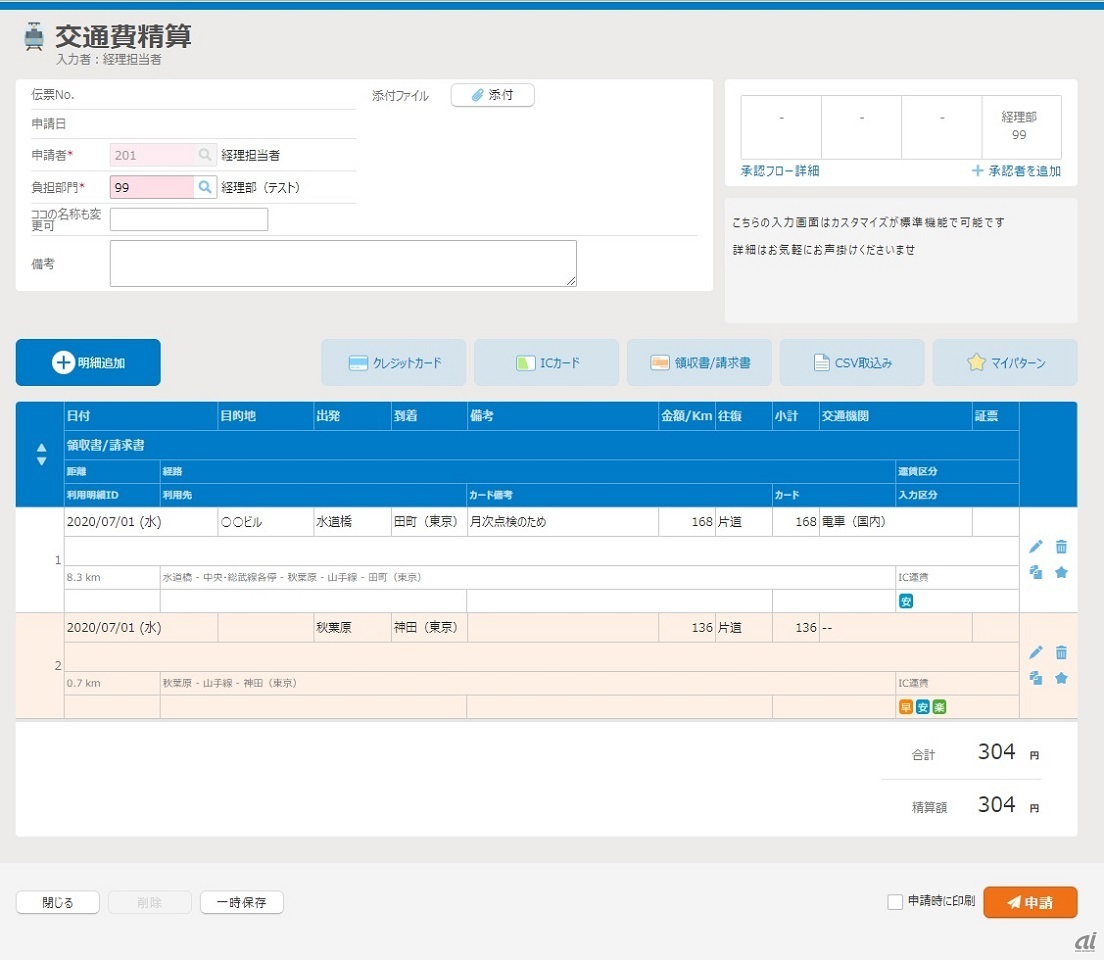Click the orange 早 badge in row 2
Viewport: 1104px width, 960px height.
click(x=906, y=707)
